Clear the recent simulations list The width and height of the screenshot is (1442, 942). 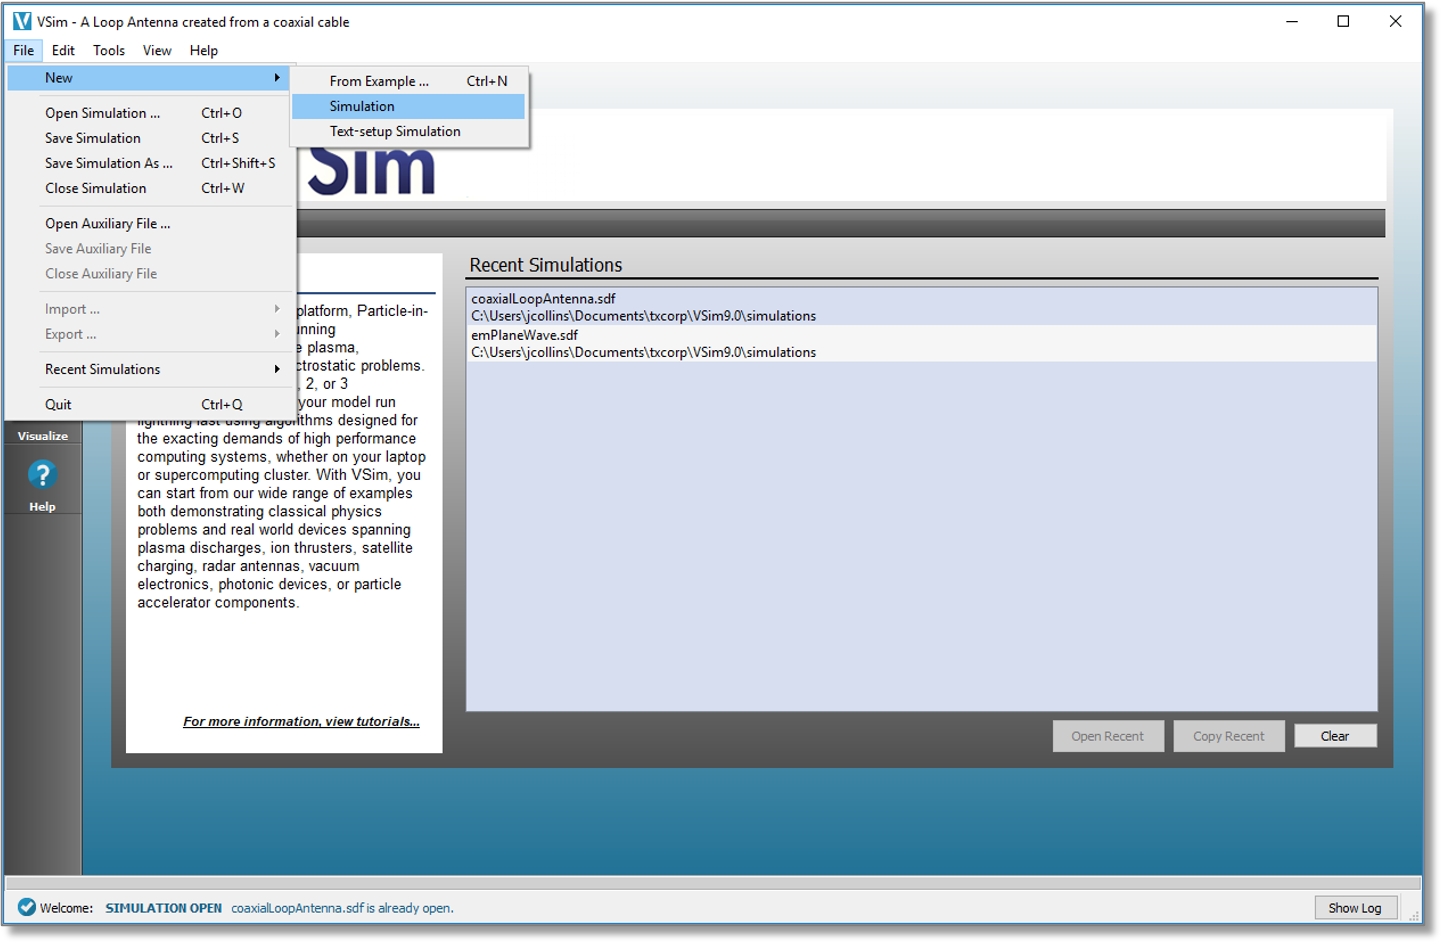coord(1335,736)
